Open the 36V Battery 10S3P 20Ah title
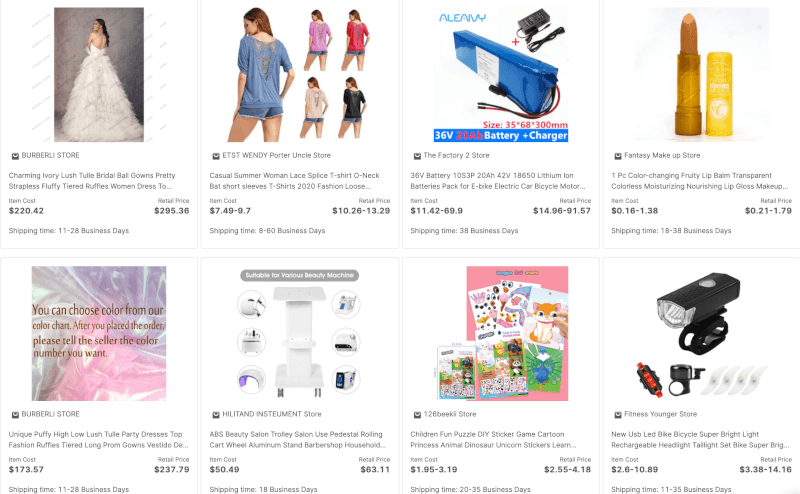 point(497,181)
